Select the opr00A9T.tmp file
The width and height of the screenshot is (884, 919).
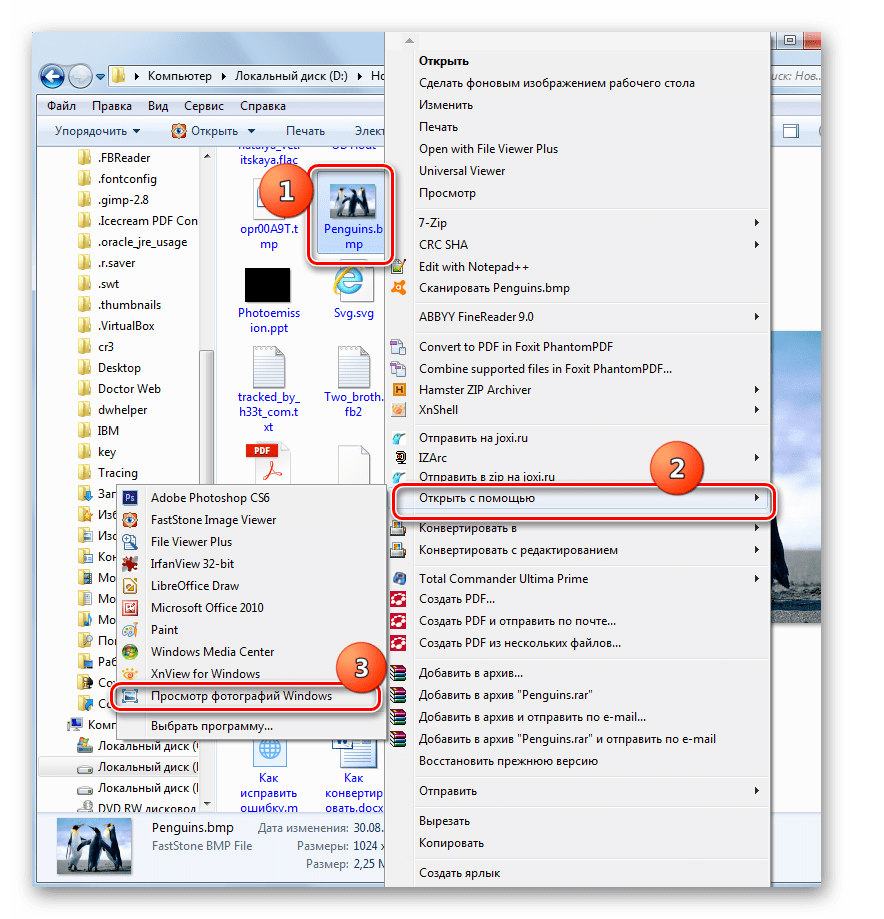(x=269, y=214)
